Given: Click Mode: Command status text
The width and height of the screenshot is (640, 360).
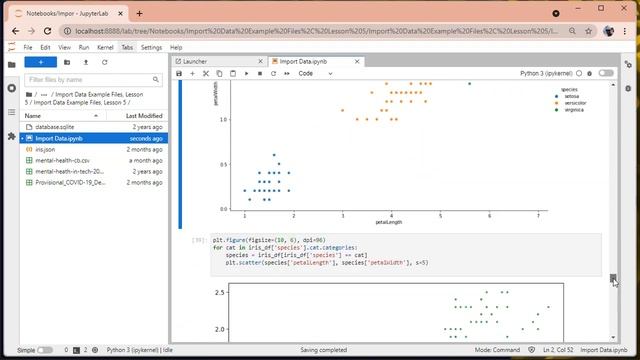Looking at the screenshot, I should point(497,350).
